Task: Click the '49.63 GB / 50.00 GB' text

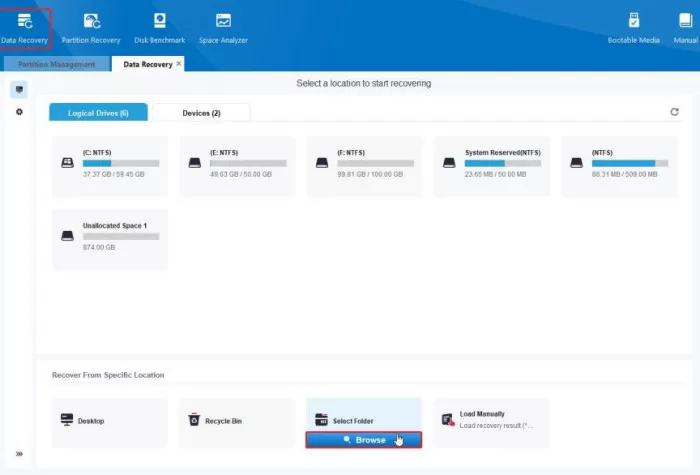Action: [x=241, y=174]
